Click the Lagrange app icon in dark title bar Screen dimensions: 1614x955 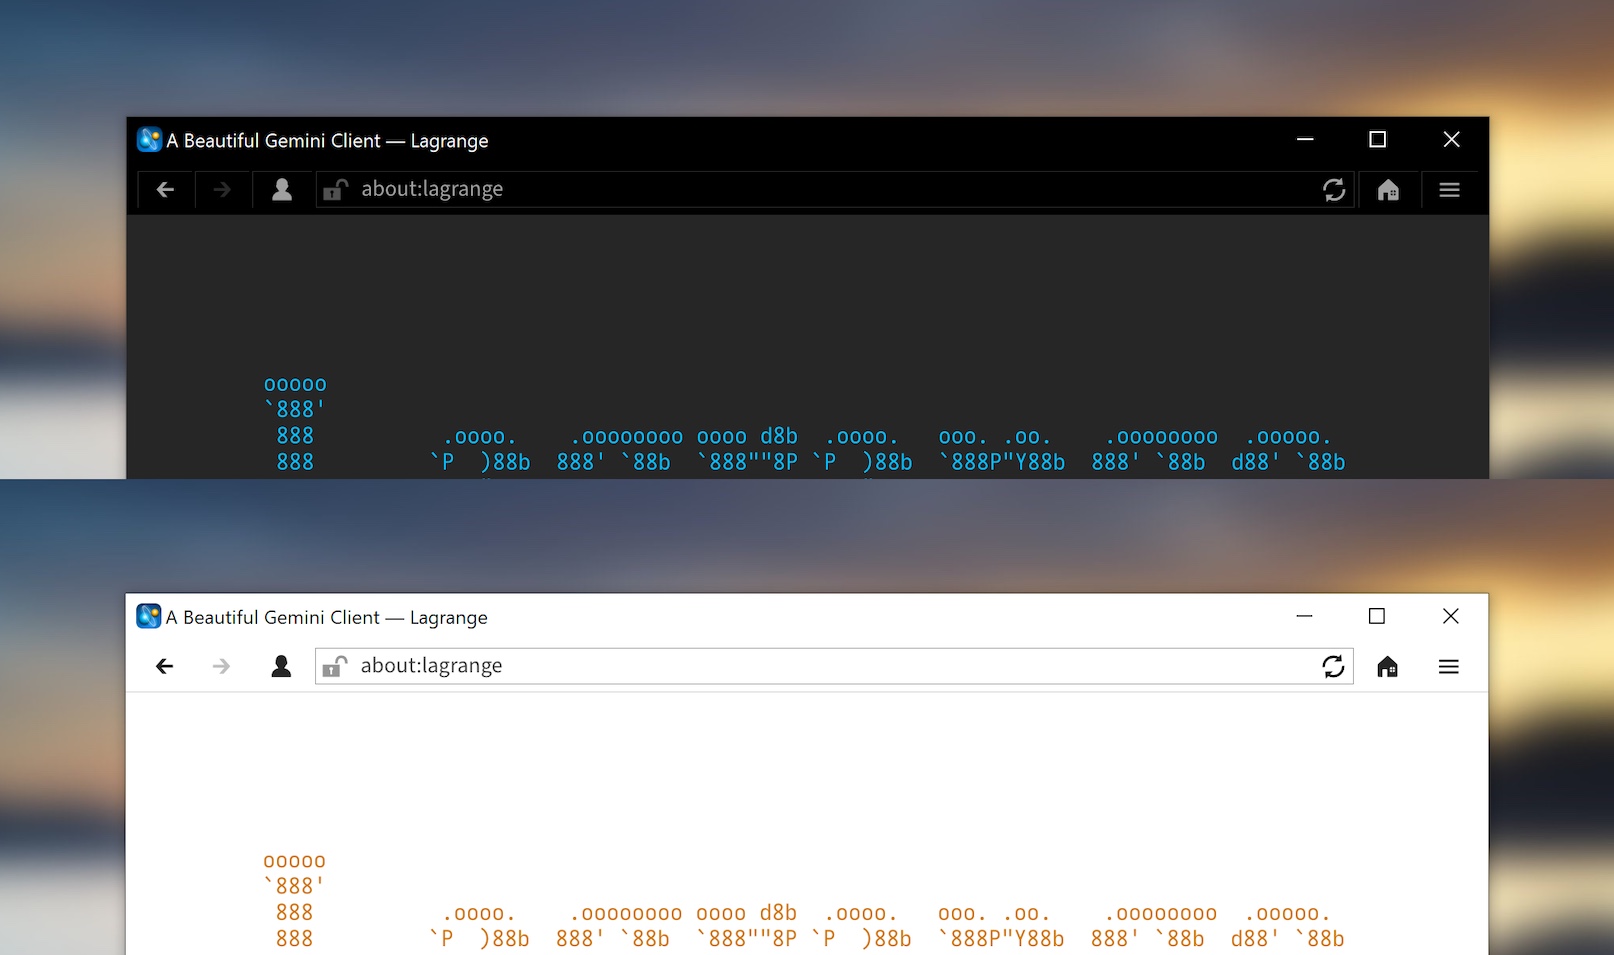(149, 140)
